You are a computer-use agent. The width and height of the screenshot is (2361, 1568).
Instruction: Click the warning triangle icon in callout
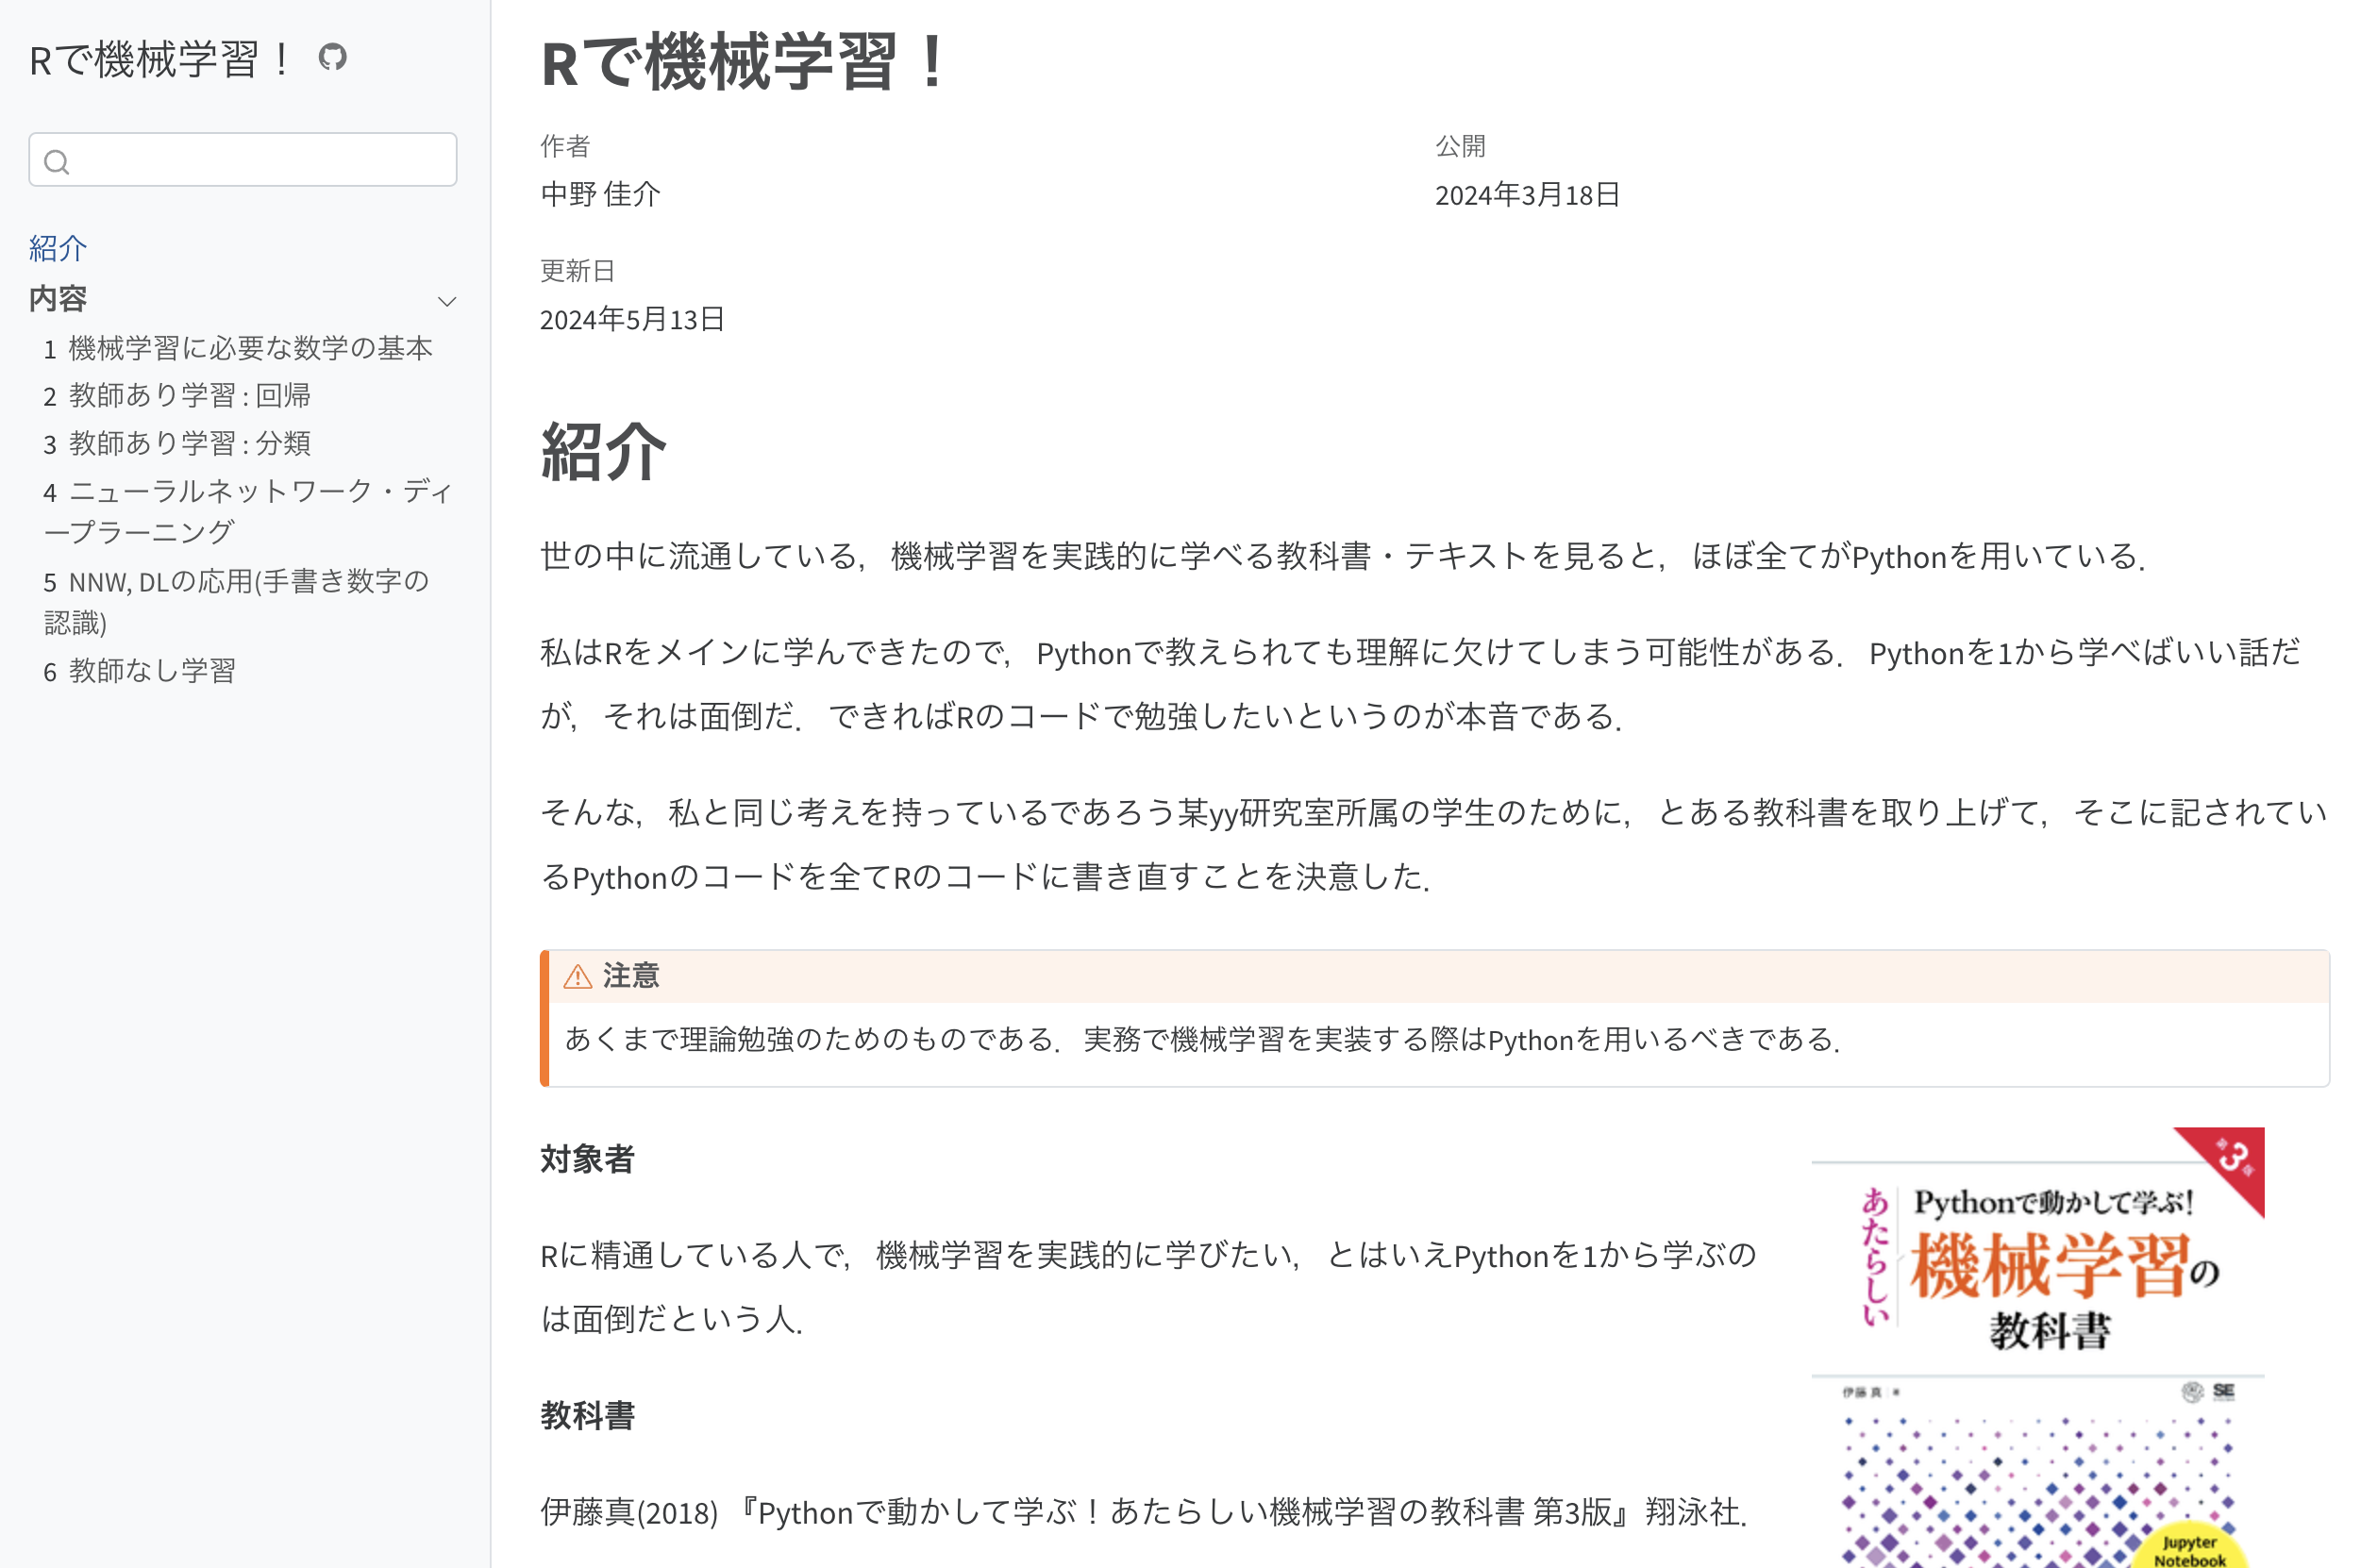click(577, 976)
